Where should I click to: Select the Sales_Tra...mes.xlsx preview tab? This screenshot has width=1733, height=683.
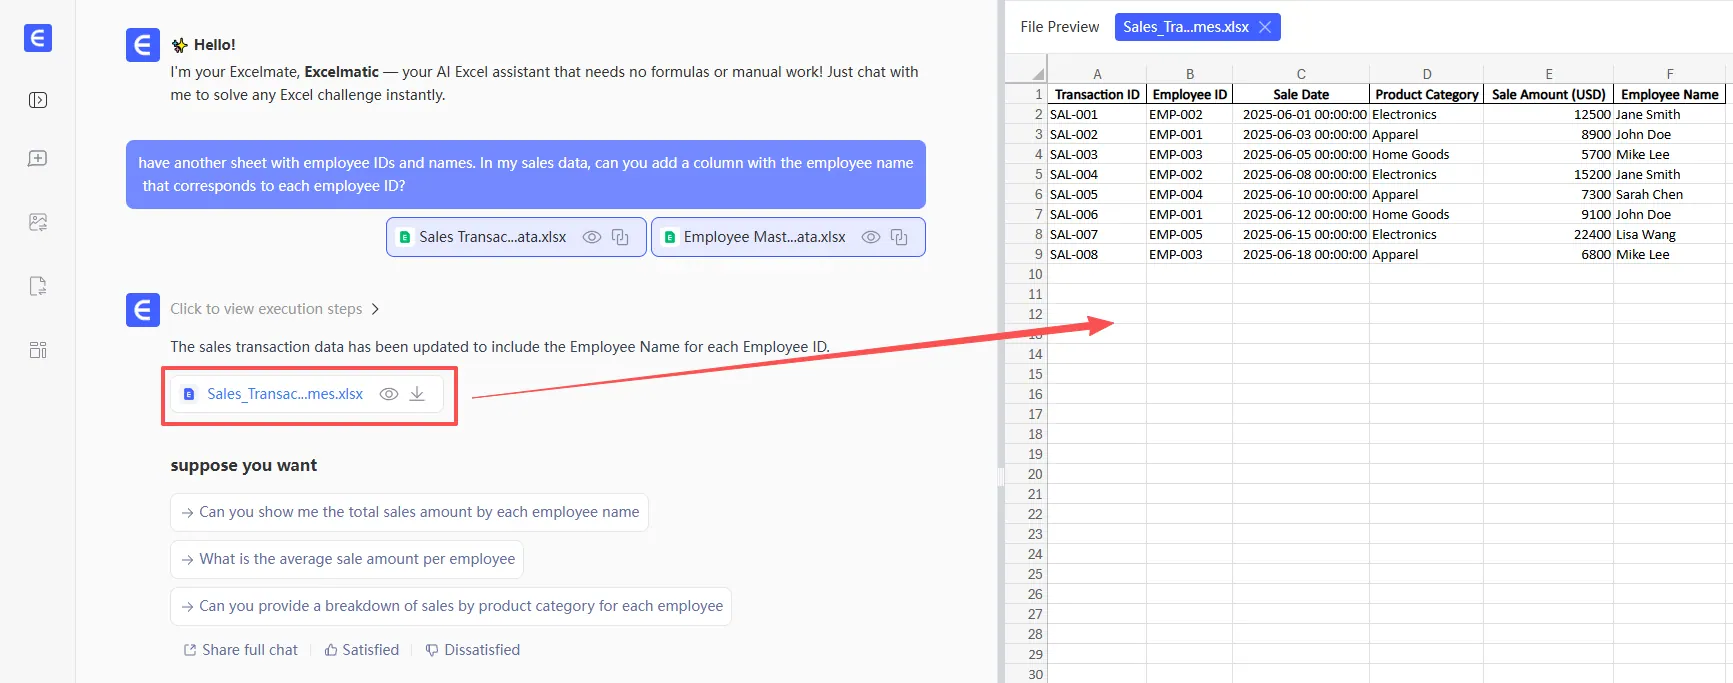[x=1185, y=27]
